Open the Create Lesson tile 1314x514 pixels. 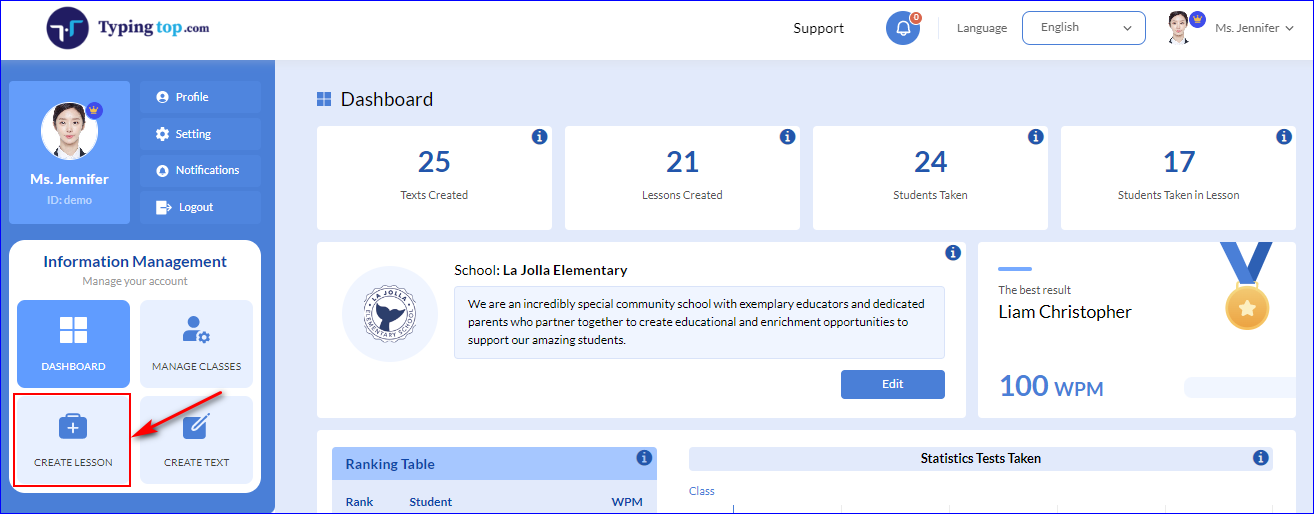coord(73,440)
